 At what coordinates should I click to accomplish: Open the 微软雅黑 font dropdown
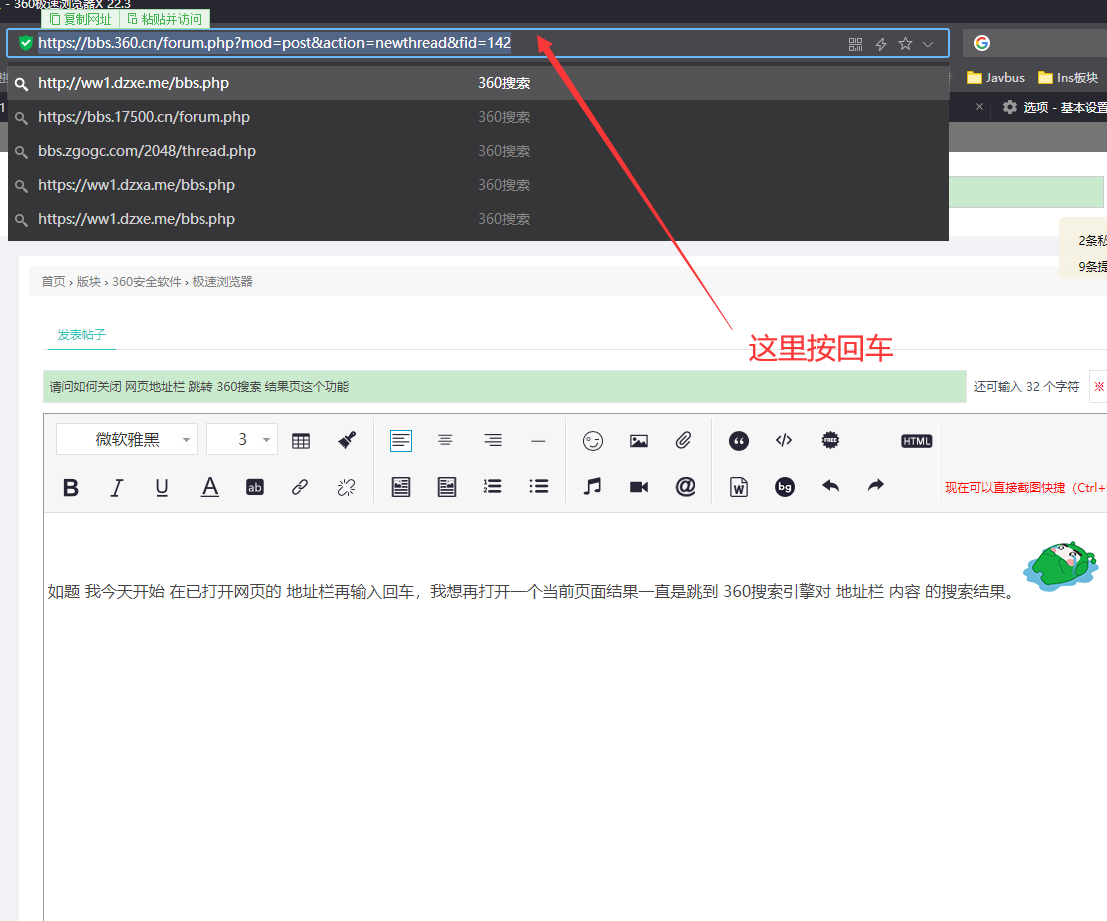(x=127, y=440)
